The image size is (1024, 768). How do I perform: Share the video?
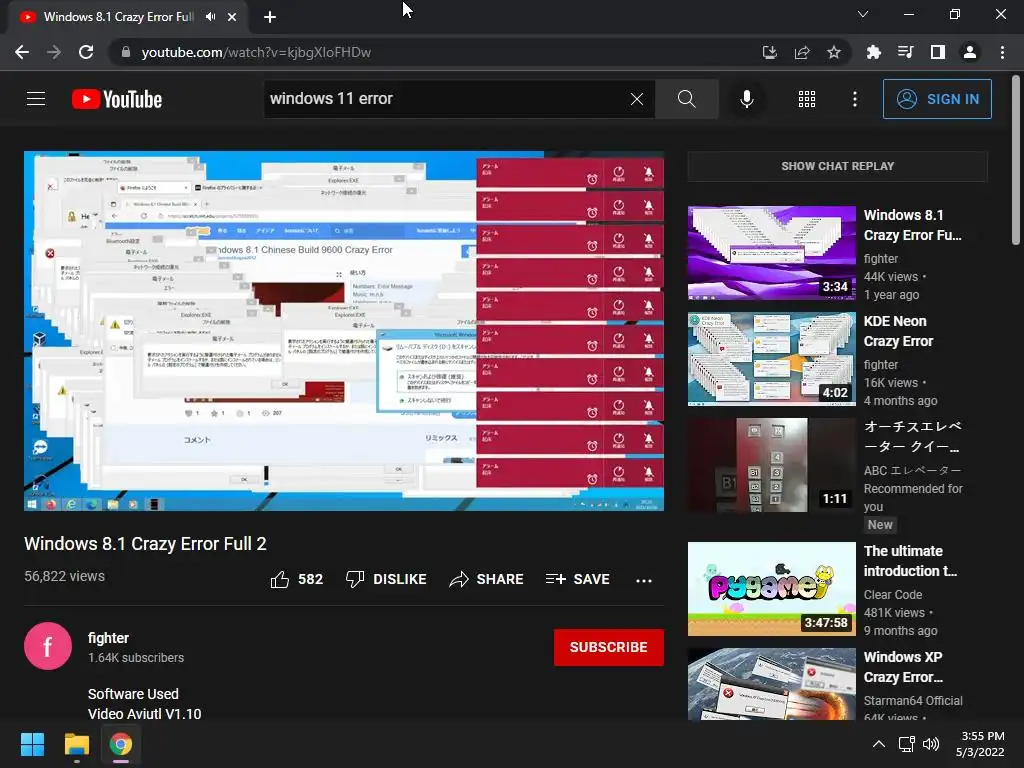pyautogui.click(x=486, y=579)
